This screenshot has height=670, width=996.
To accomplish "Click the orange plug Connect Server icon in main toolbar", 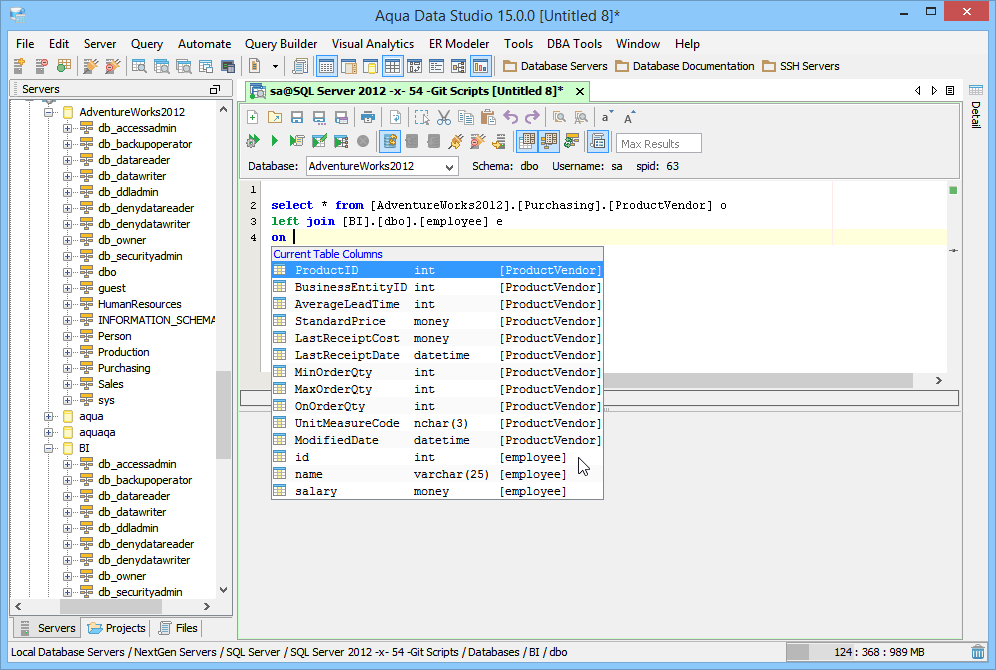I will click(x=91, y=66).
